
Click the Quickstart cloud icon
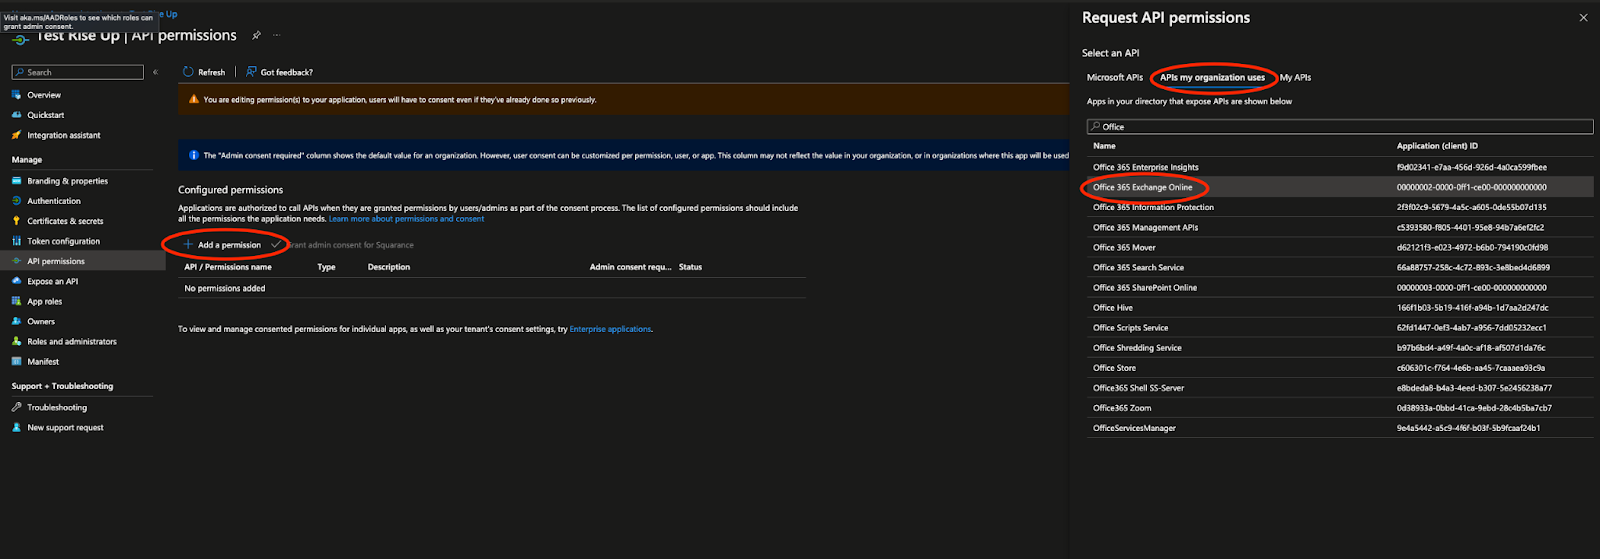click(x=17, y=115)
